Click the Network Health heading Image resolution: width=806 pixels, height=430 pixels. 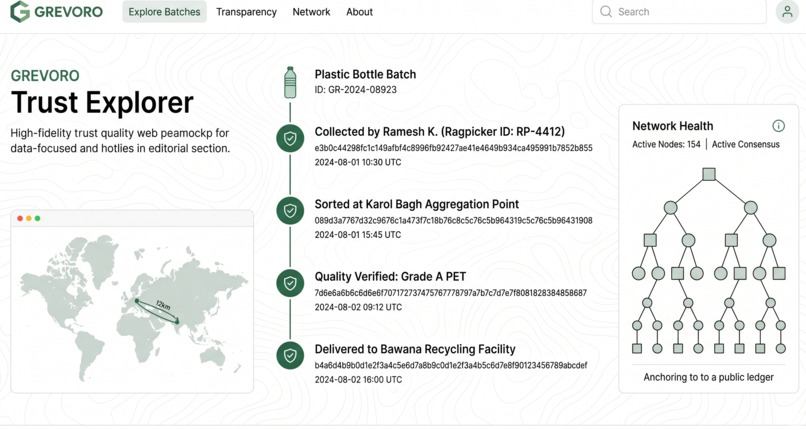coord(672,126)
